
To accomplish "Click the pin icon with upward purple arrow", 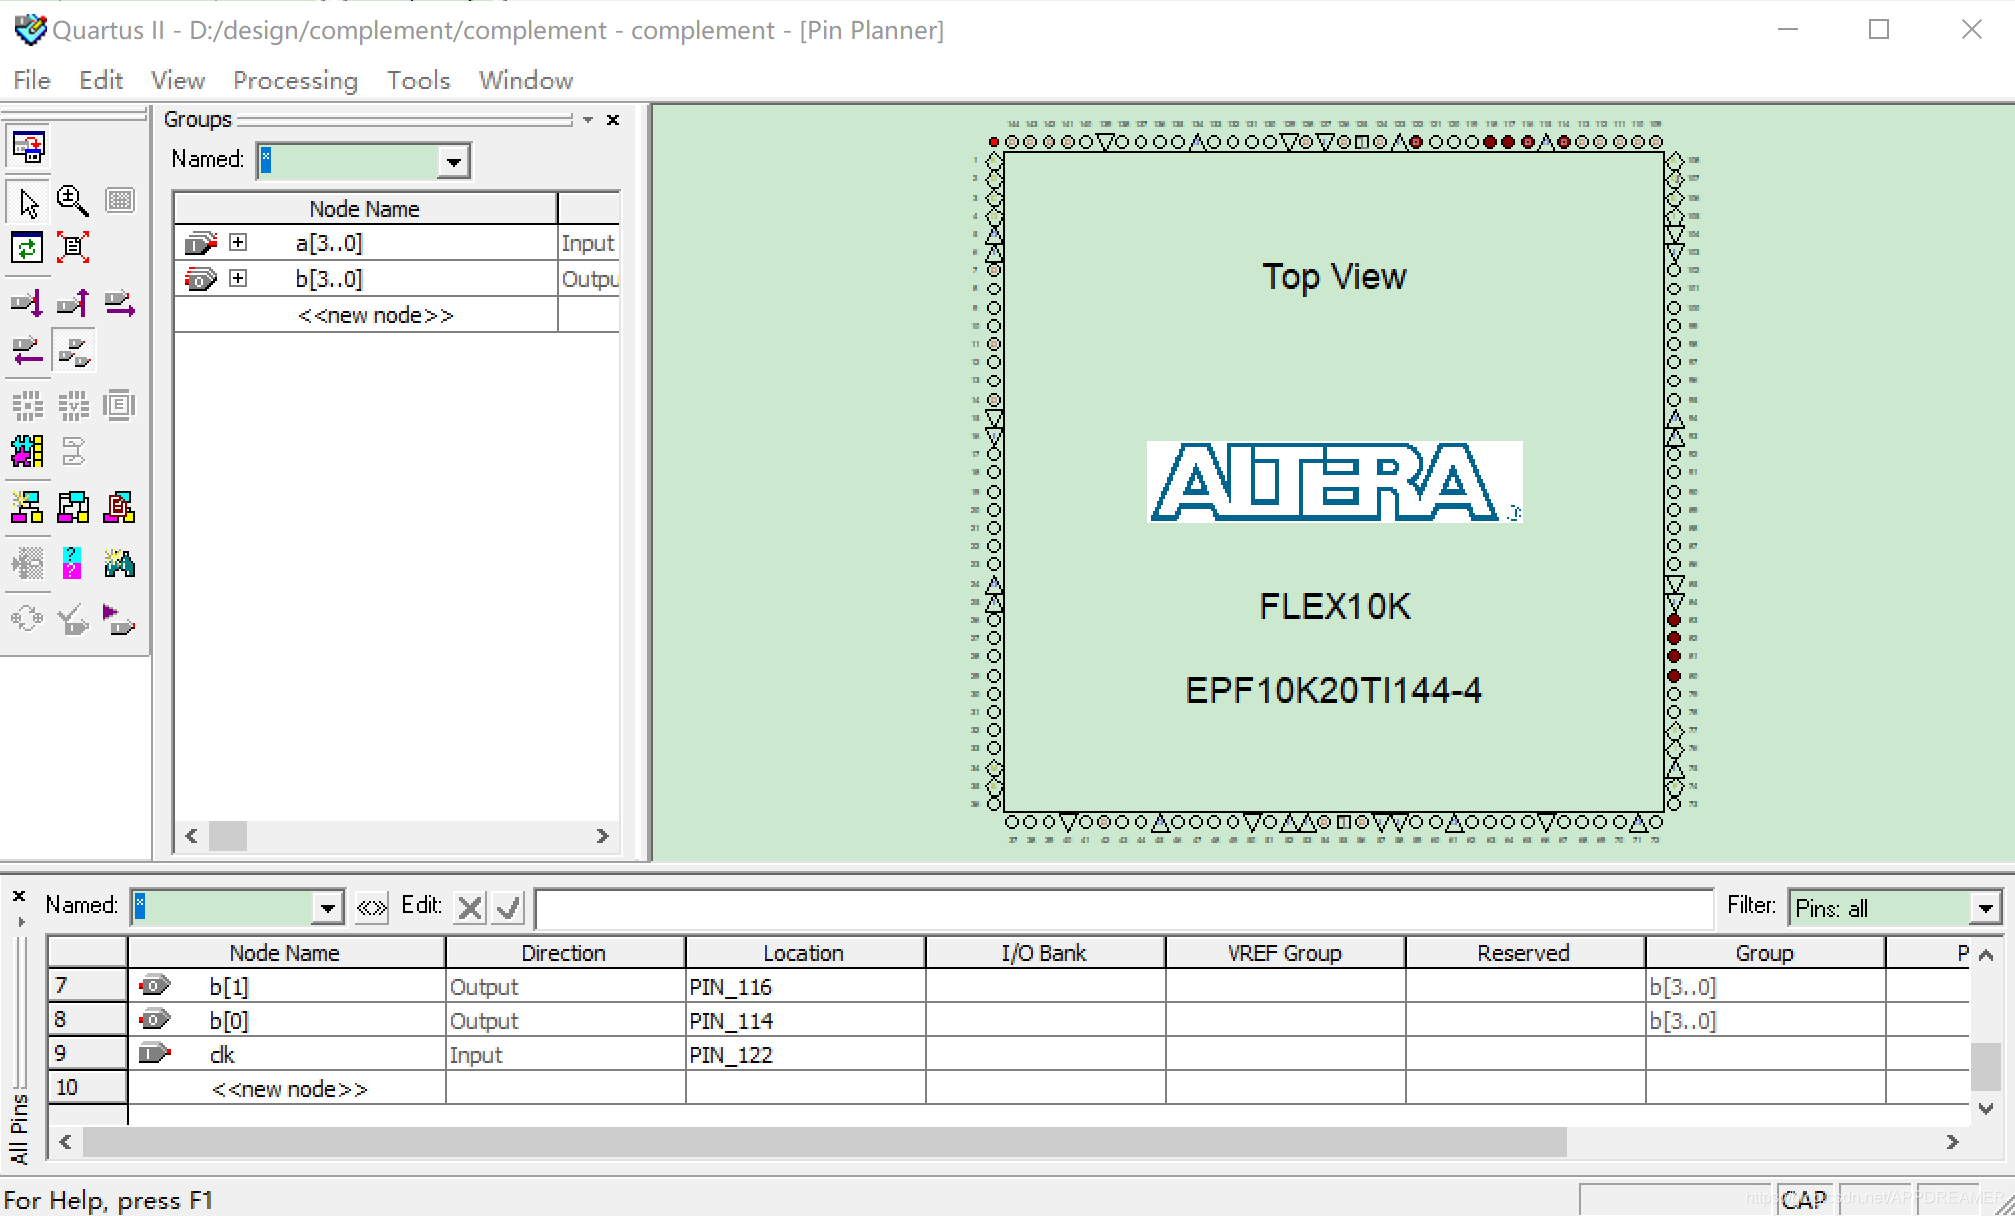I will [x=72, y=302].
